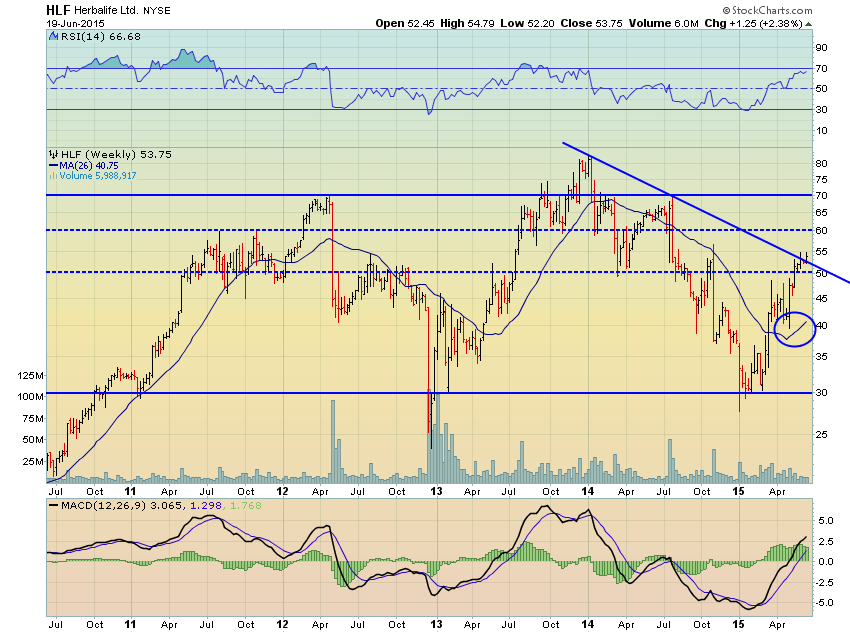
Task: Select the RSI(14) 66.68 label
Action: tap(101, 36)
